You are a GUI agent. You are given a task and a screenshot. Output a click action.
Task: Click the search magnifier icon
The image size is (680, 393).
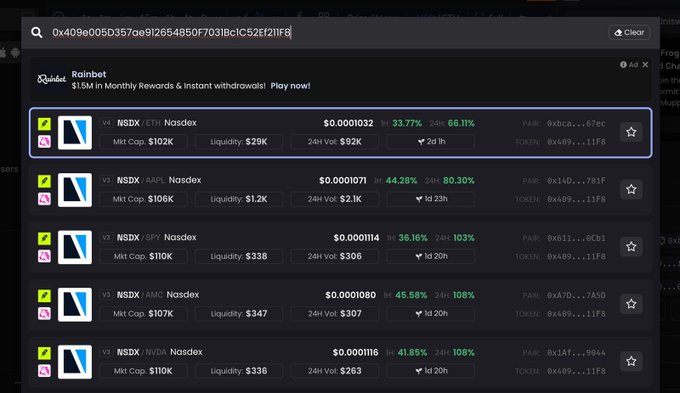tap(37, 32)
